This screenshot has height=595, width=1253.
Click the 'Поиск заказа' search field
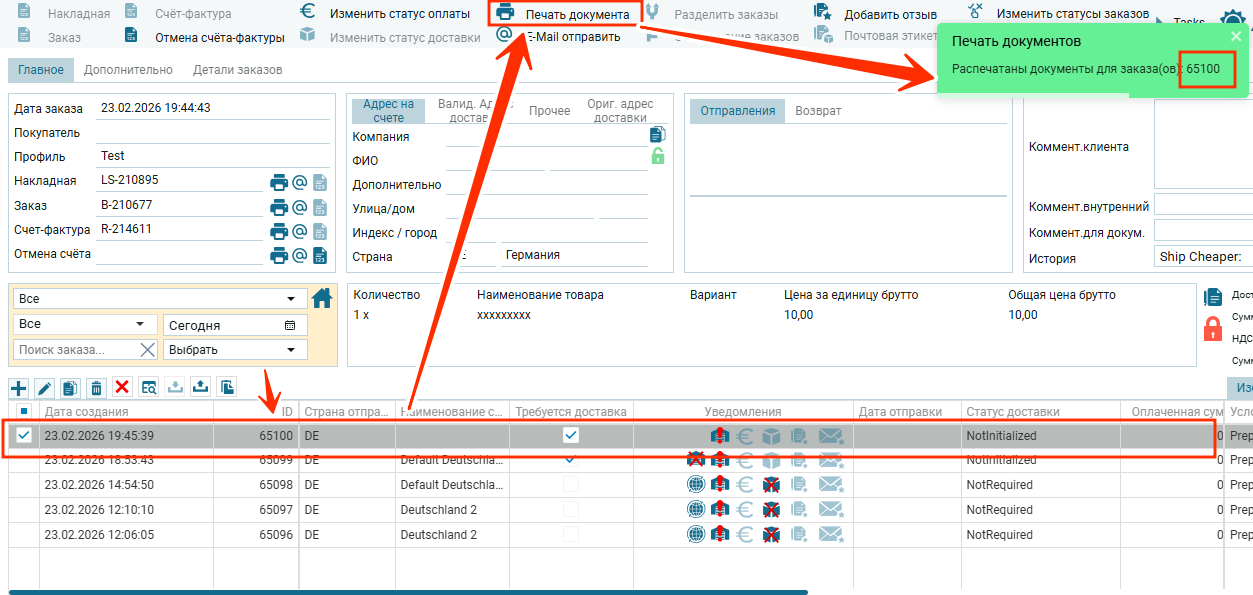click(75, 350)
